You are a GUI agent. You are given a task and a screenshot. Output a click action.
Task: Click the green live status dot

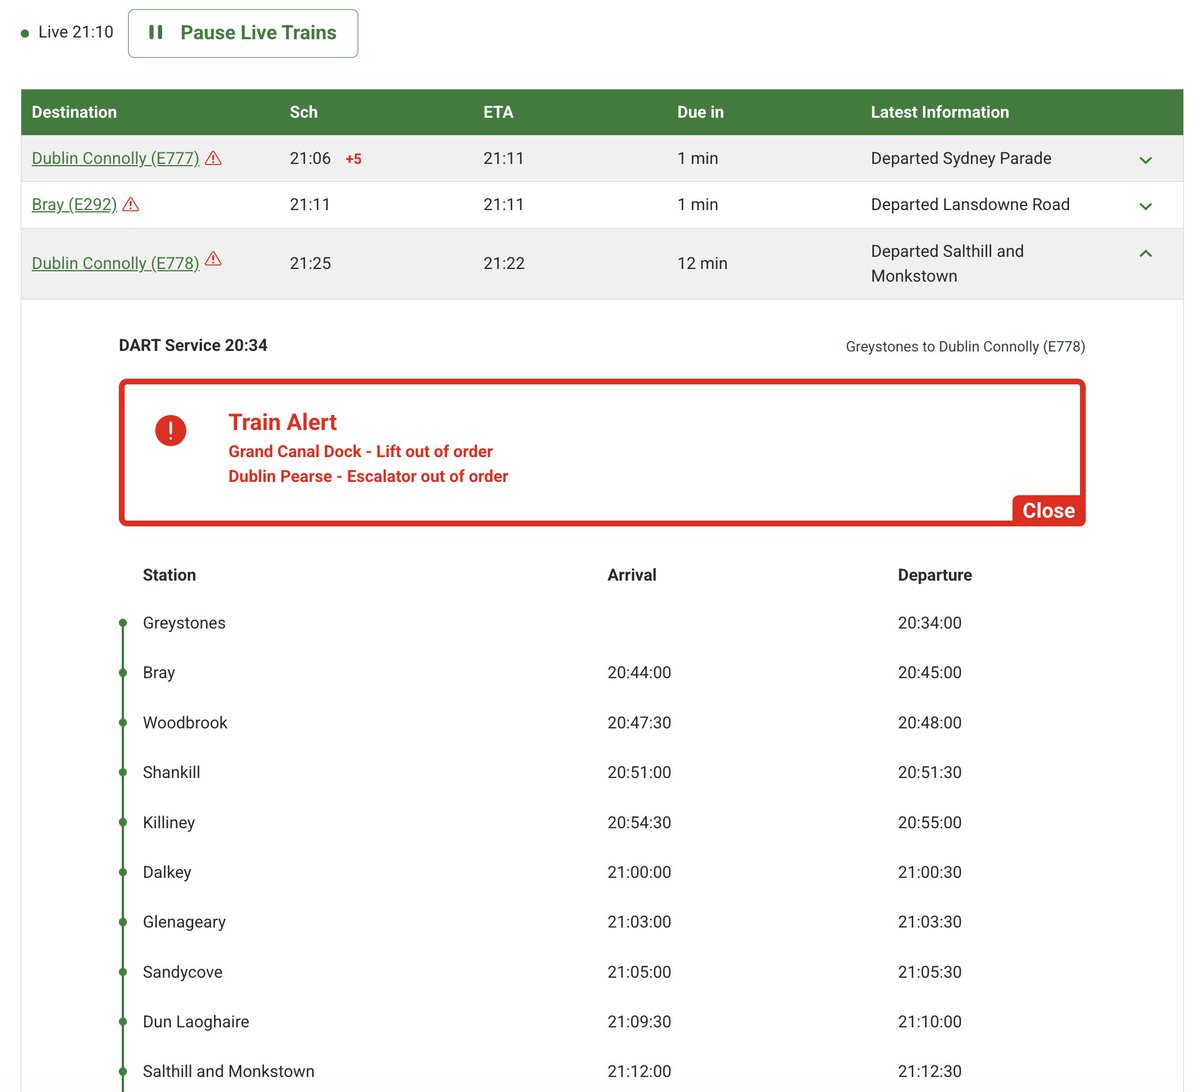pos(25,33)
